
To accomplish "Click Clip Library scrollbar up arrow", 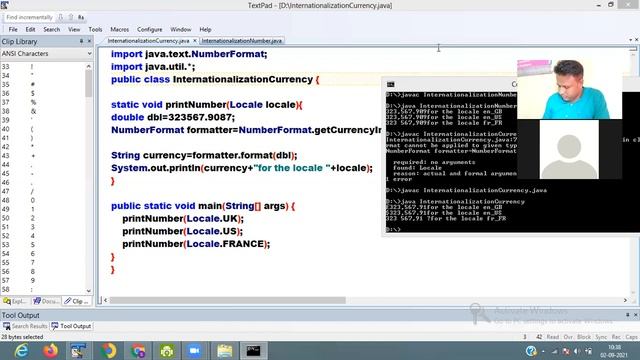I will [89, 66].
